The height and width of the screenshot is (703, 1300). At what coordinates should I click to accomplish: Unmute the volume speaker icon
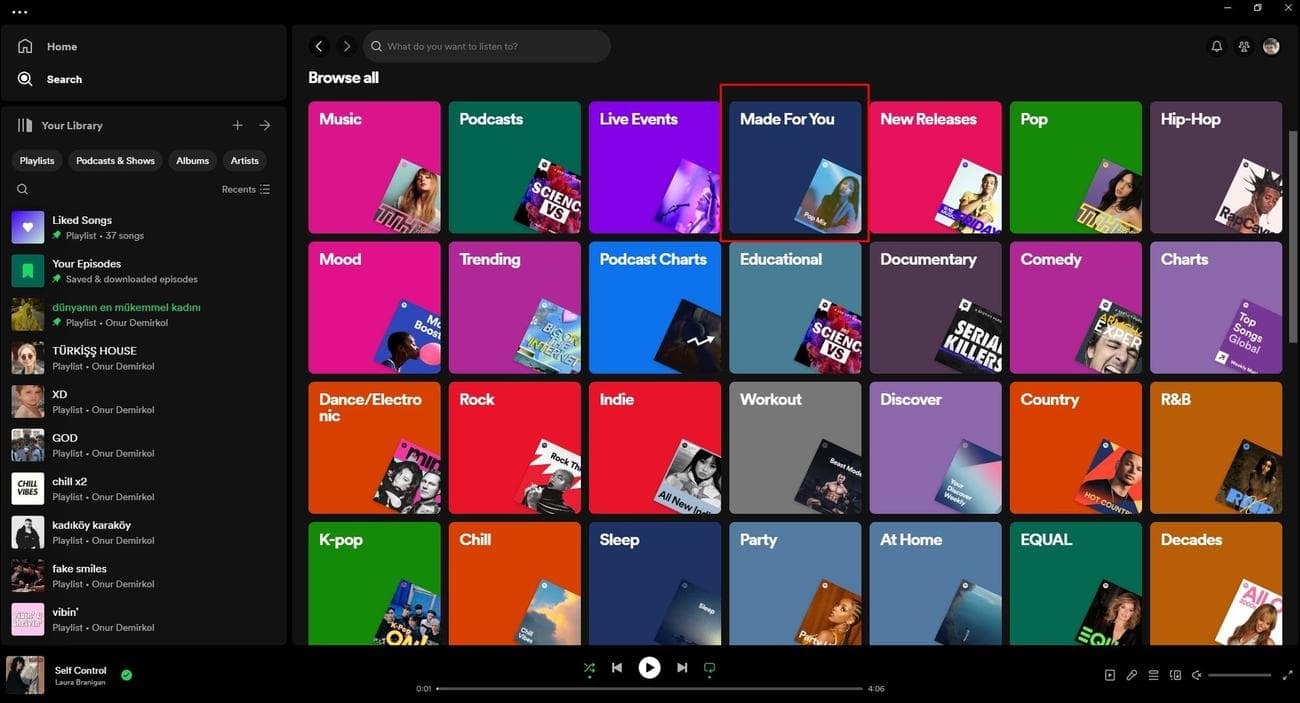point(1196,674)
